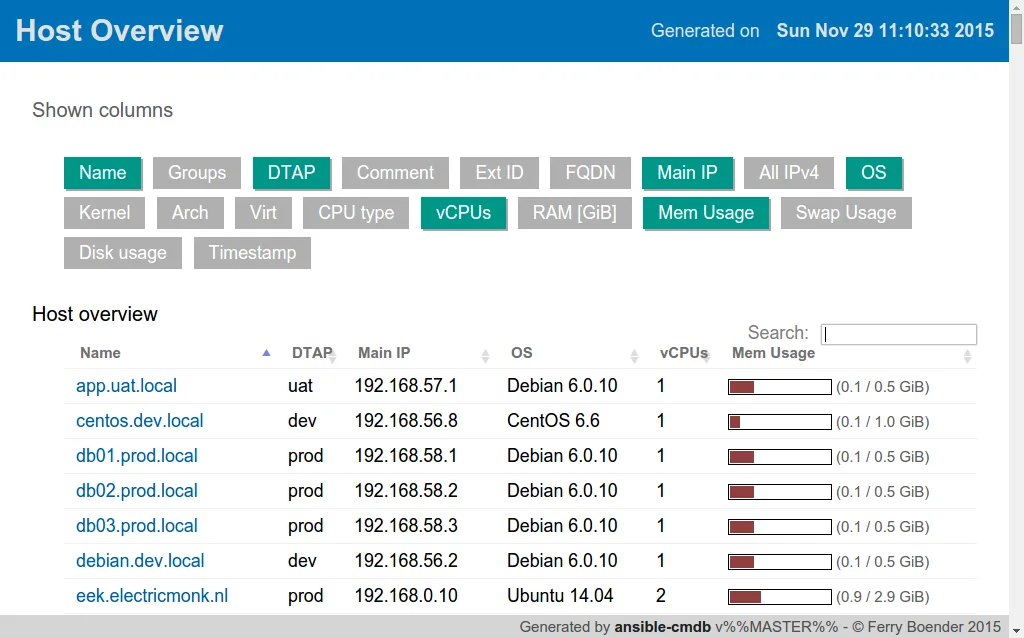Click the sort arrow in Name column header
This screenshot has width=1024, height=638.
click(x=266, y=353)
